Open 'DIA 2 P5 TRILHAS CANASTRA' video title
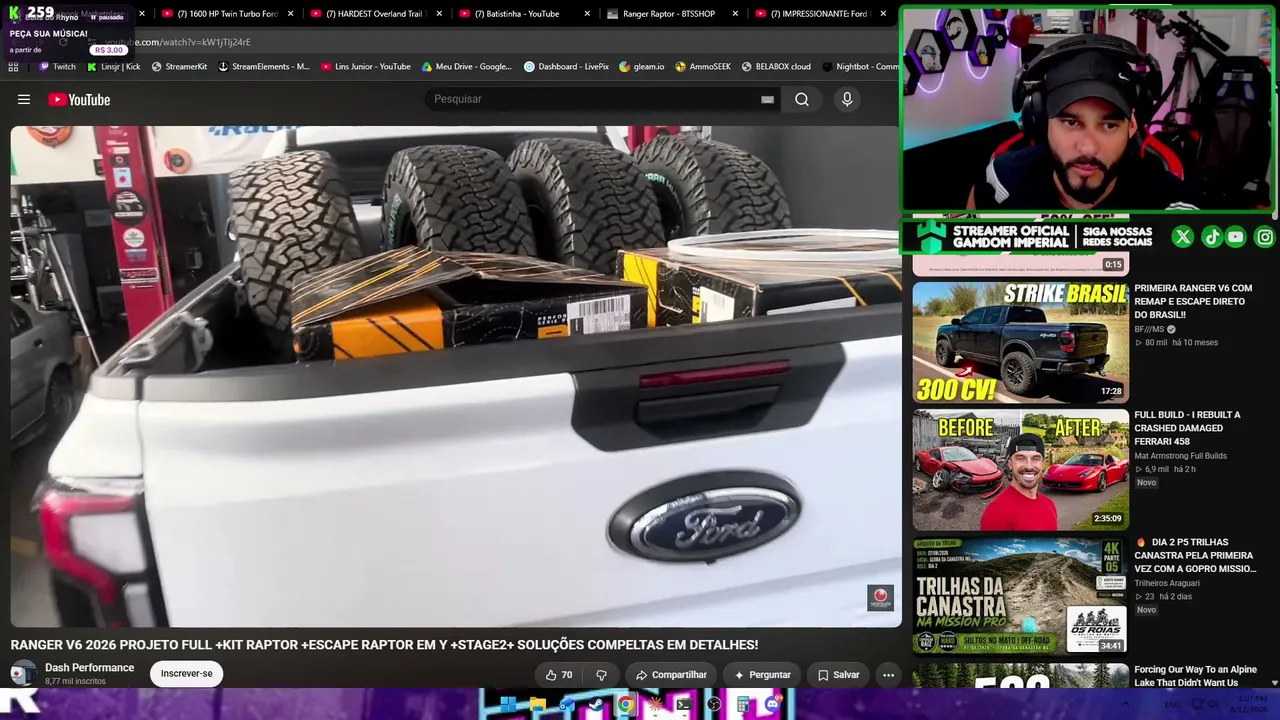The height and width of the screenshot is (720, 1280). (x=1195, y=555)
